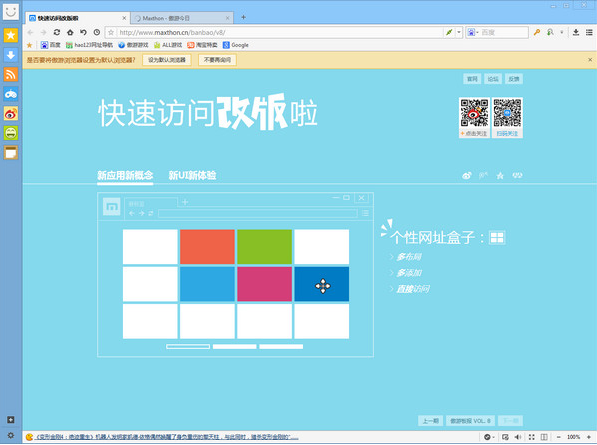
Task: Click the Weibo QR code thumbnail
Action: pos(474,117)
